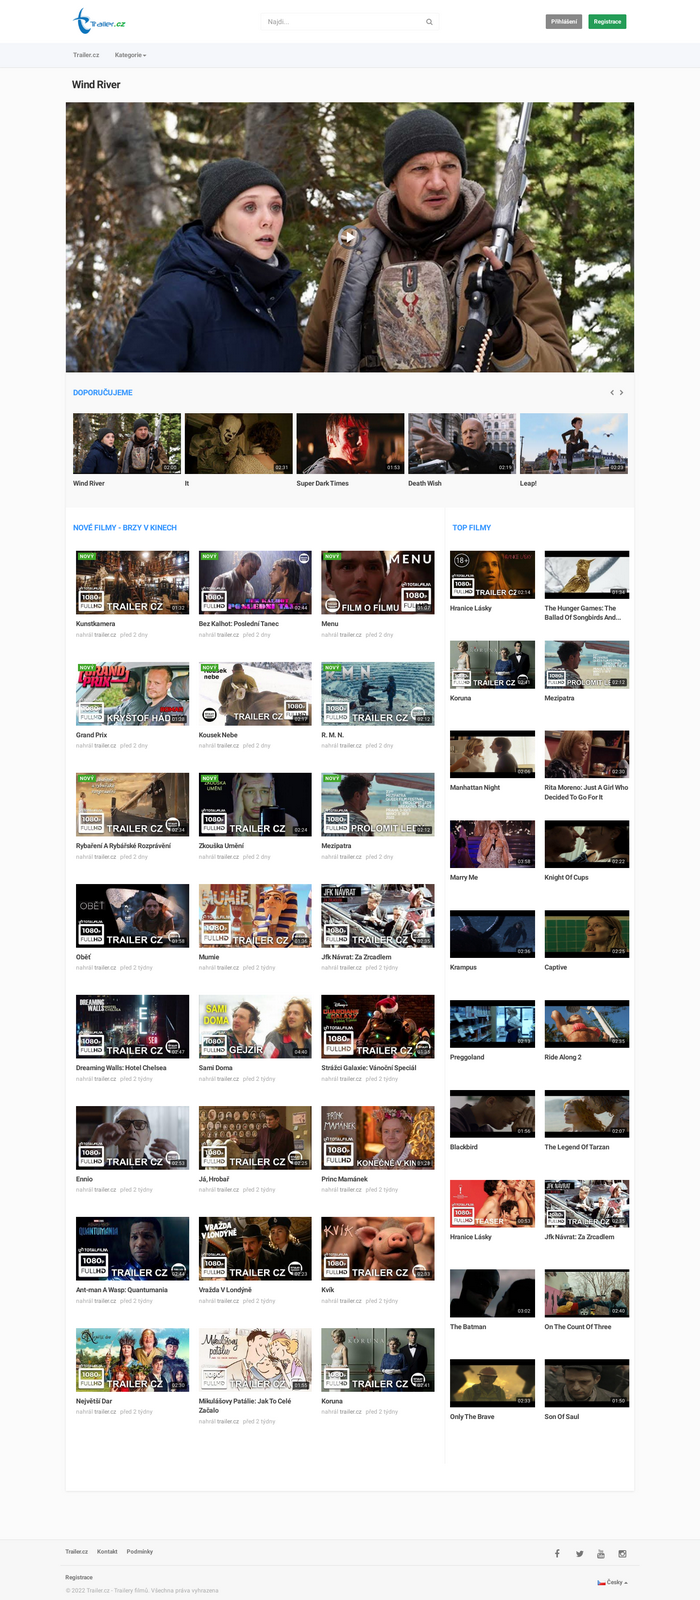
Task: Click the Zkouška Umění title link
Action: point(221,846)
